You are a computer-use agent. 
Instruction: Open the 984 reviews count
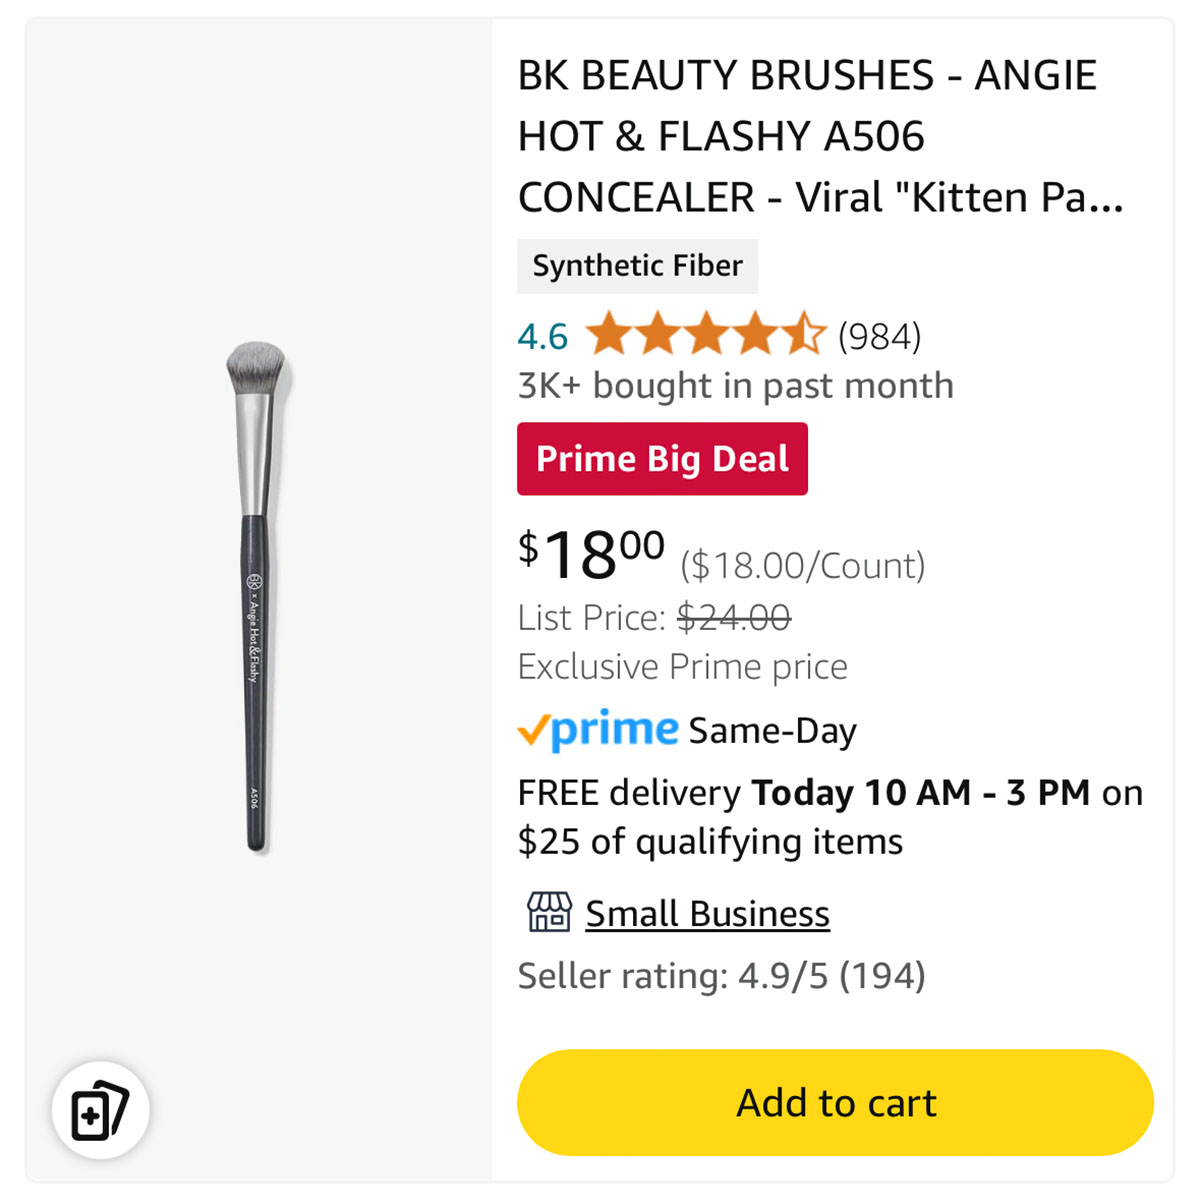880,336
